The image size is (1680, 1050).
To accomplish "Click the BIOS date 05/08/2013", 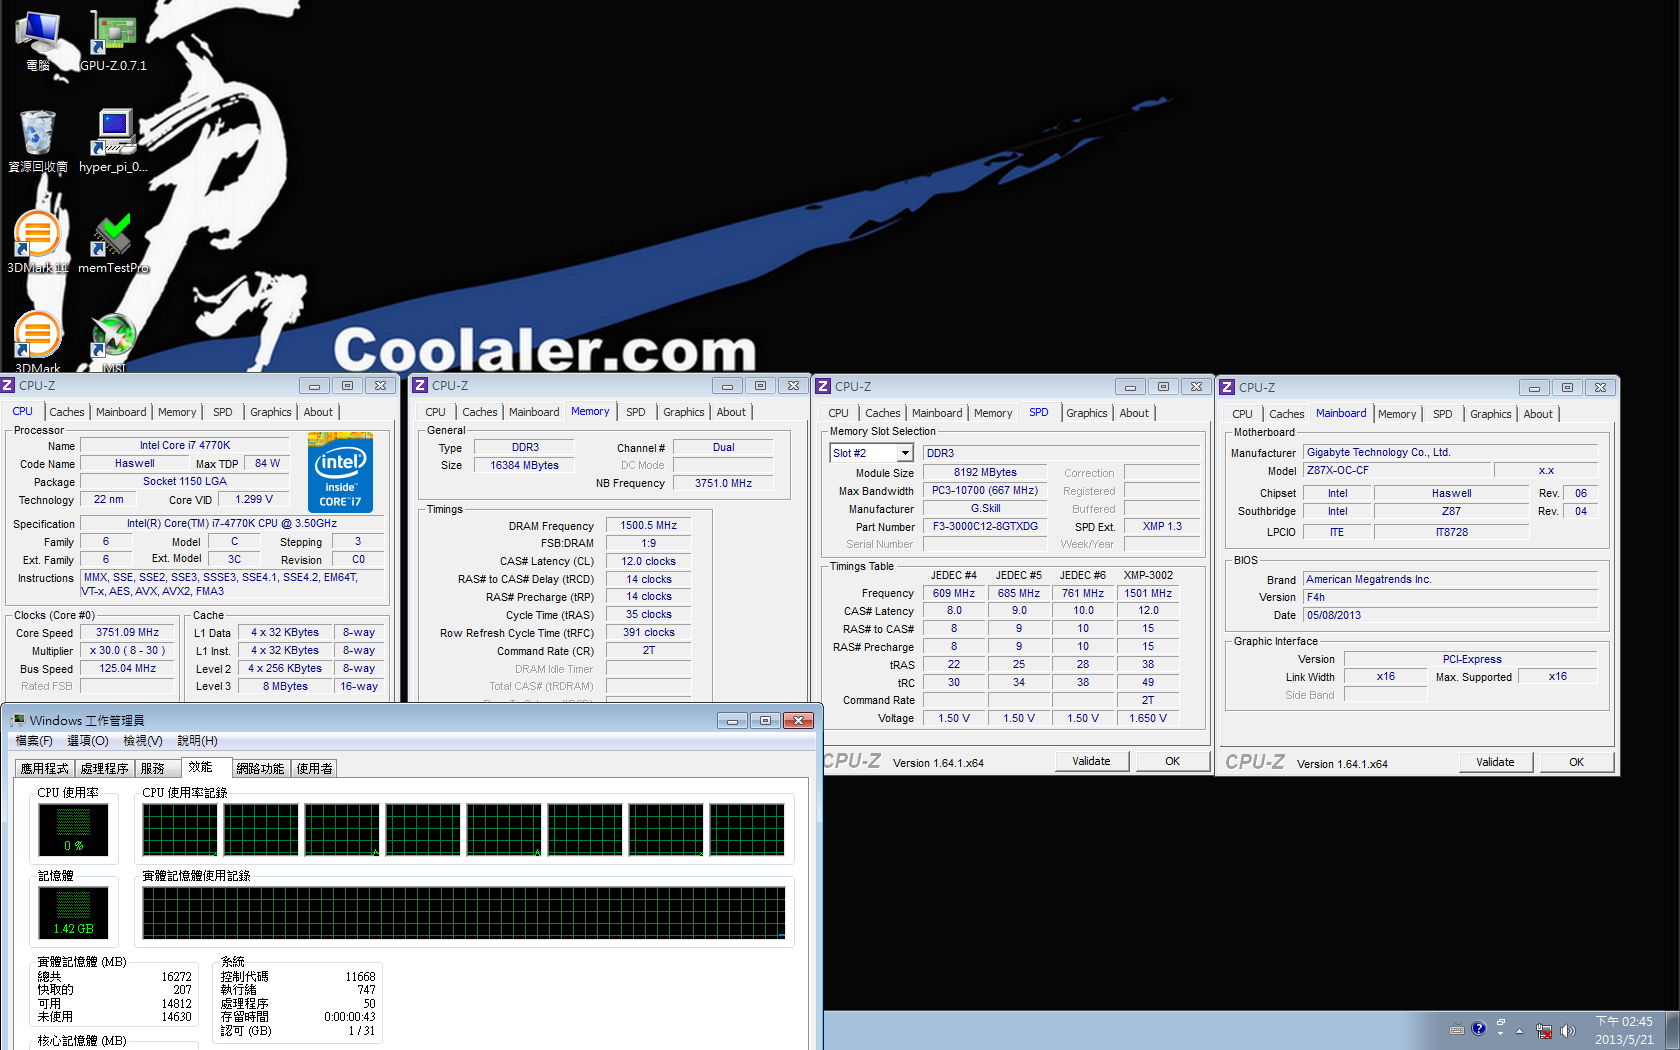I will pos(1451,615).
